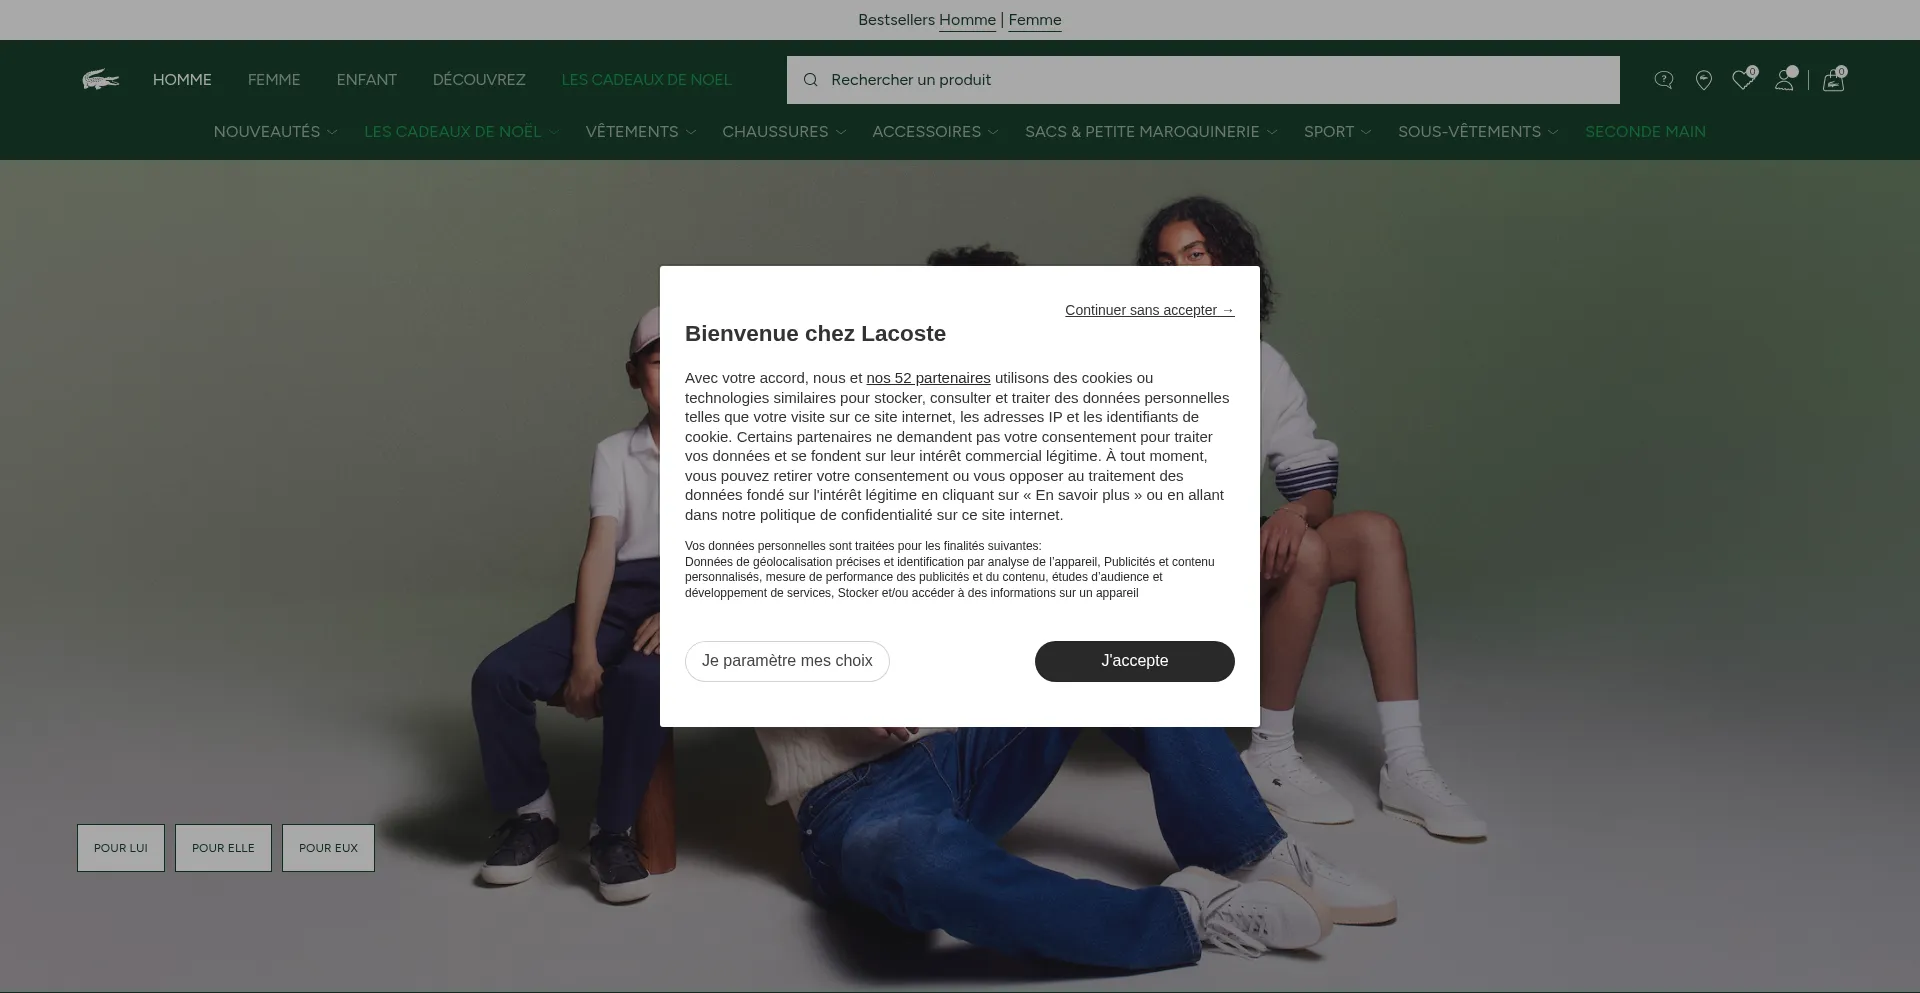Click Je paramètre mes choix button
This screenshot has height=993, width=1920.
tap(787, 661)
